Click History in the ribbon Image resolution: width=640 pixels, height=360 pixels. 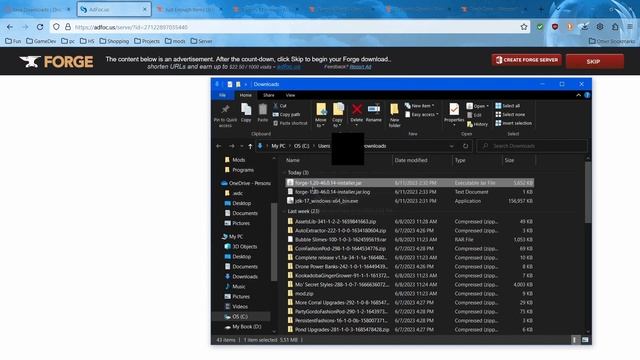[477, 124]
